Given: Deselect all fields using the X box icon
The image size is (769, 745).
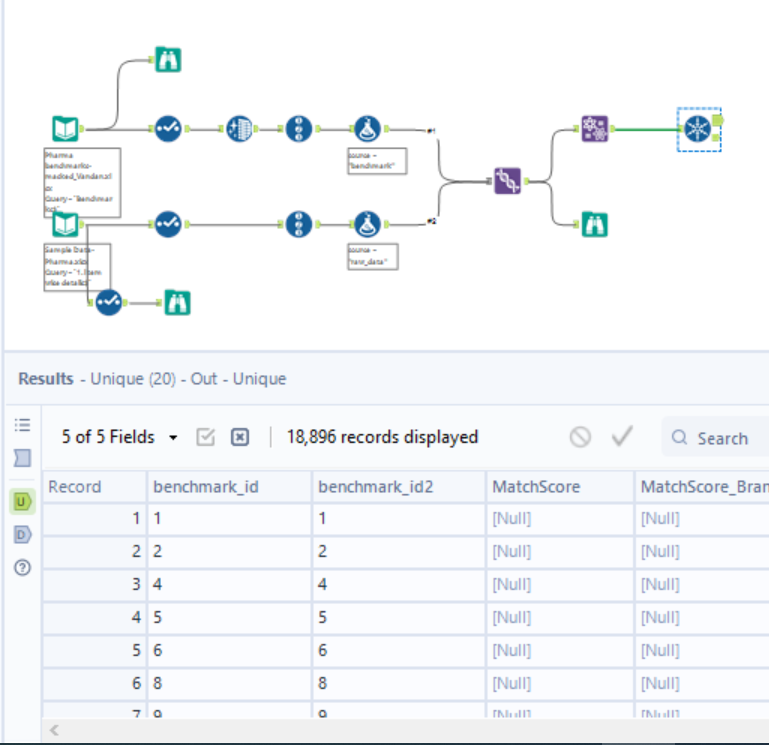Looking at the screenshot, I should (240, 437).
